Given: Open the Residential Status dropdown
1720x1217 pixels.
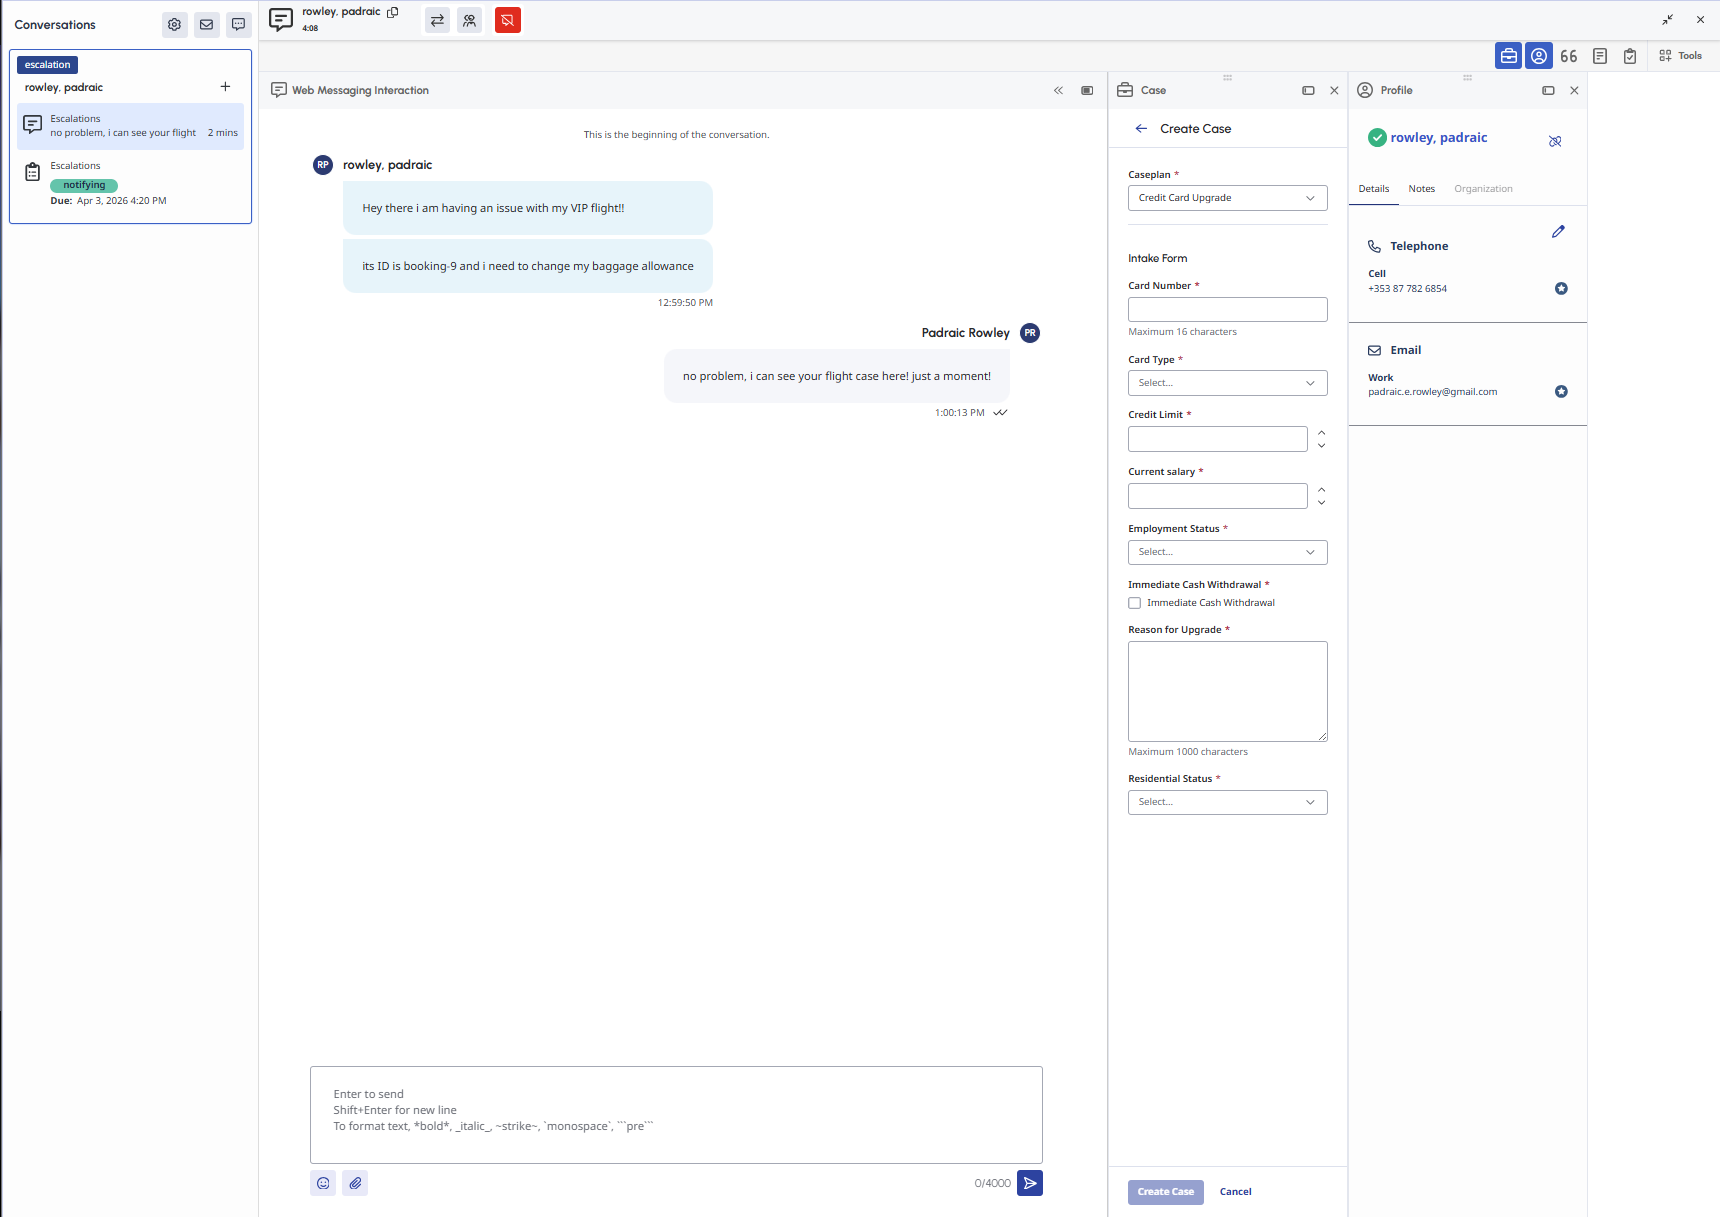Looking at the screenshot, I should (x=1227, y=802).
